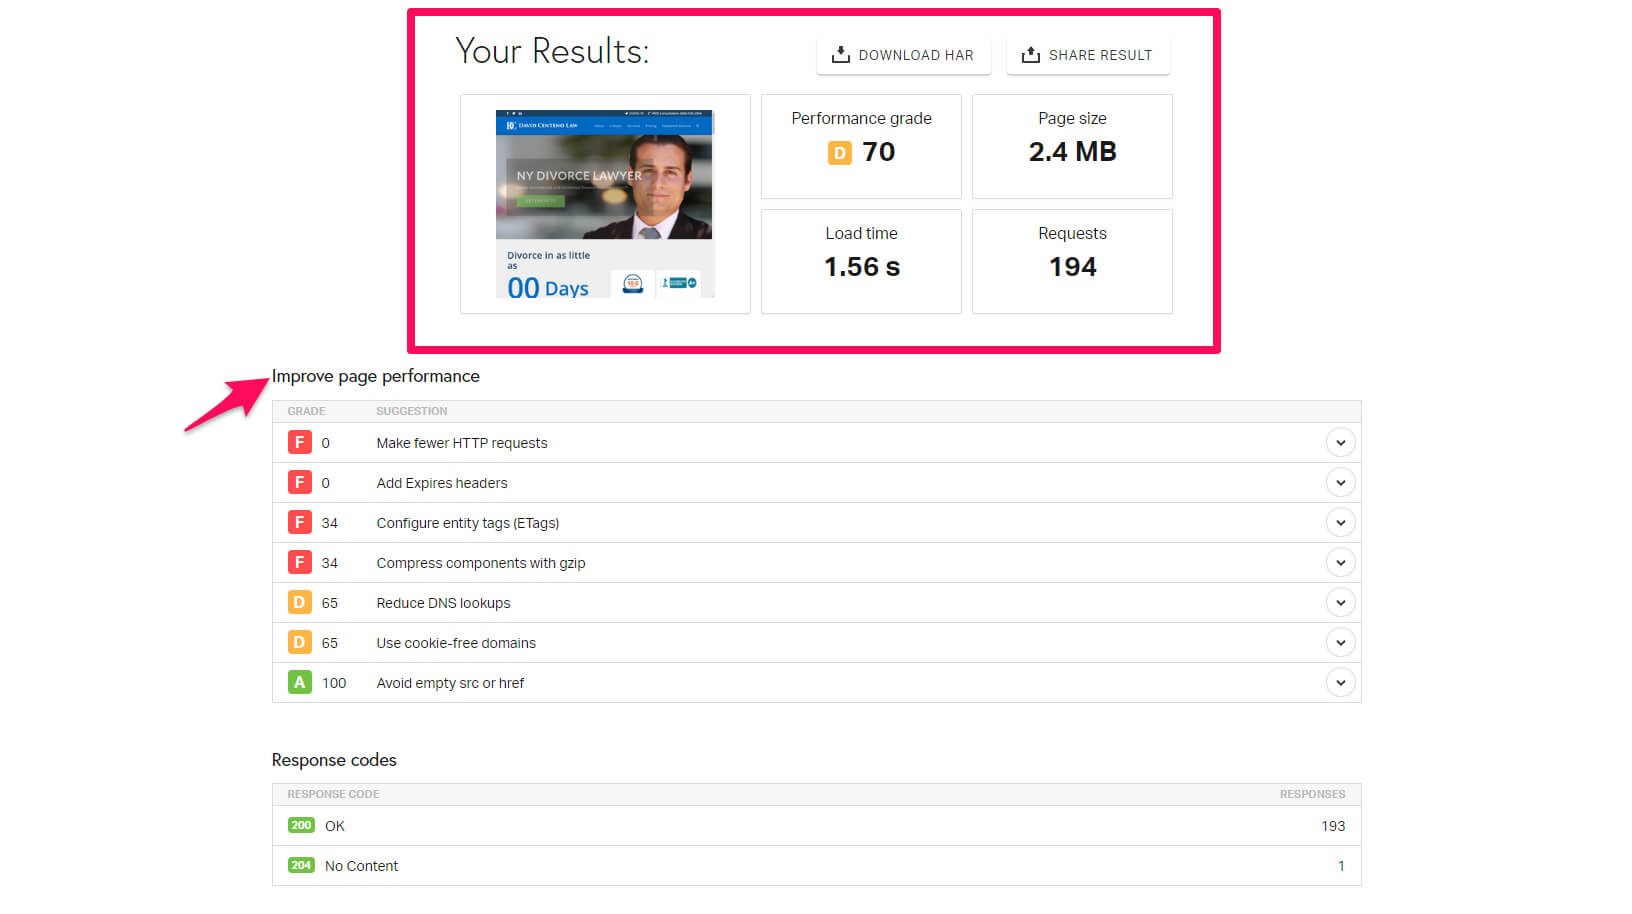Select the D badge beside Use cookie-free domains
This screenshot has width=1632, height=914.
pos(299,642)
